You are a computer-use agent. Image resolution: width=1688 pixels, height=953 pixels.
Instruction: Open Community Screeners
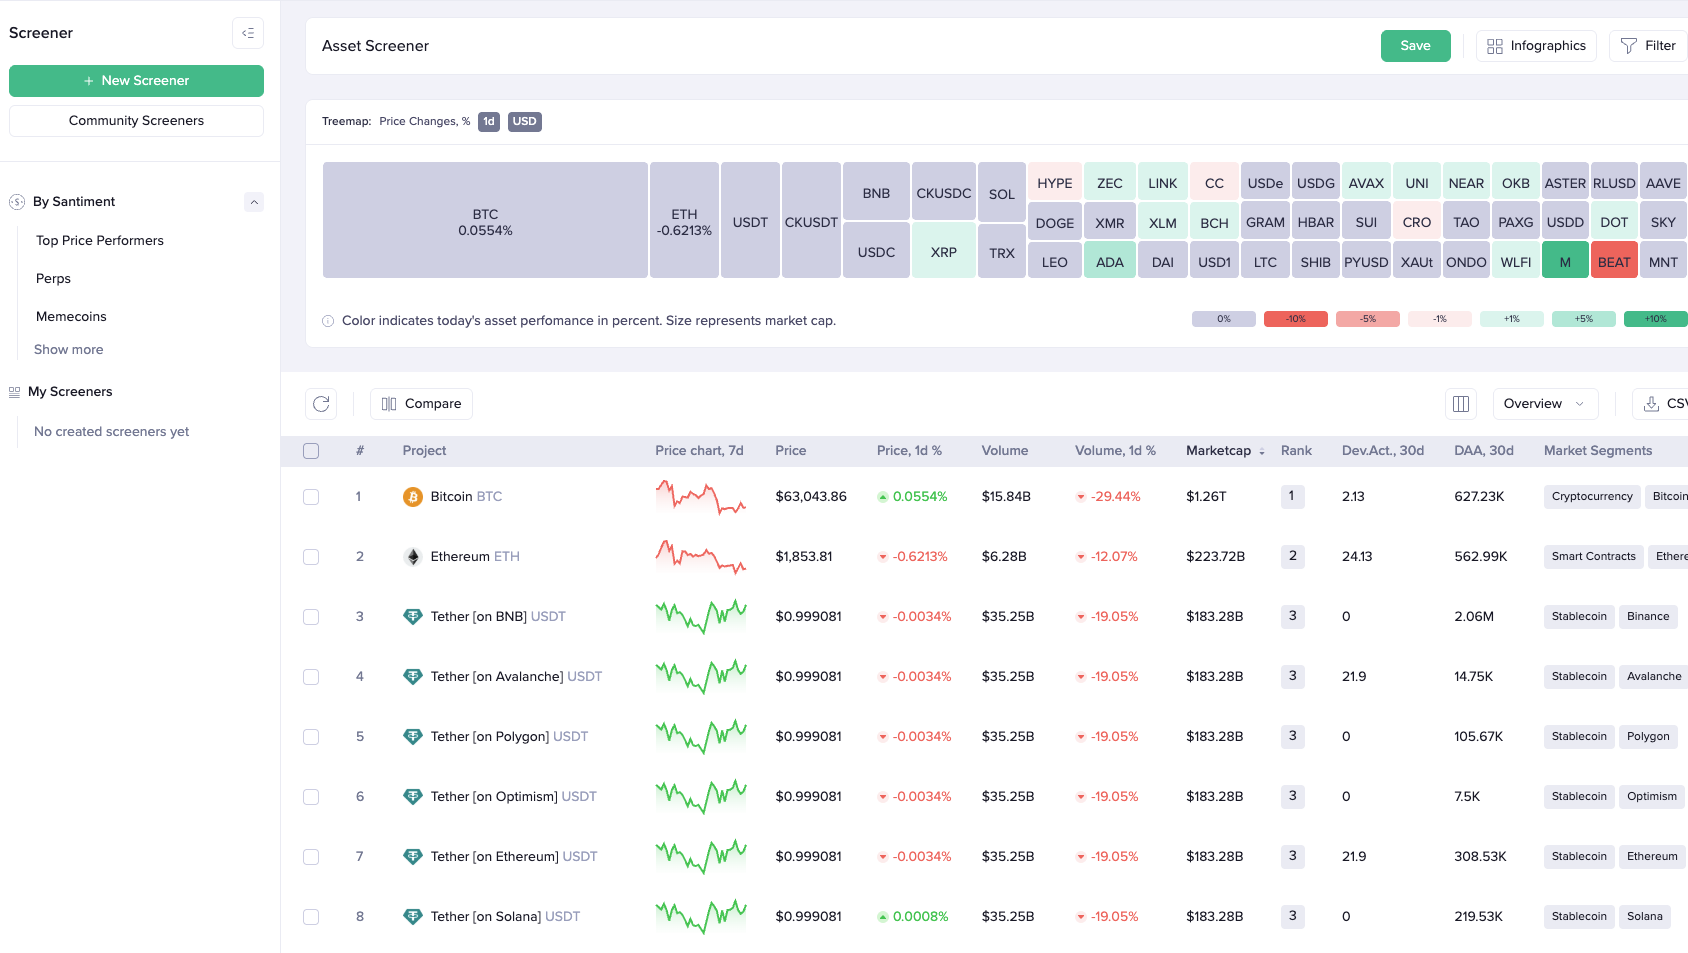(x=136, y=121)
